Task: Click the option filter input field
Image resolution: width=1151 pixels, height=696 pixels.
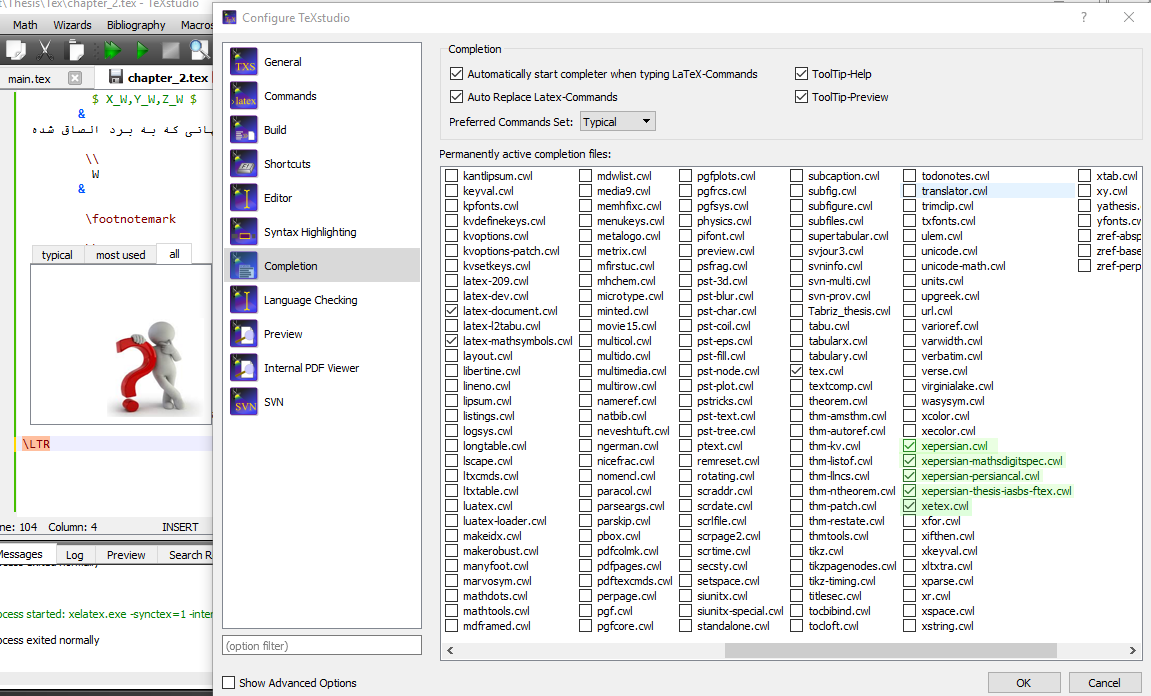Action: (x=322, y=645)
